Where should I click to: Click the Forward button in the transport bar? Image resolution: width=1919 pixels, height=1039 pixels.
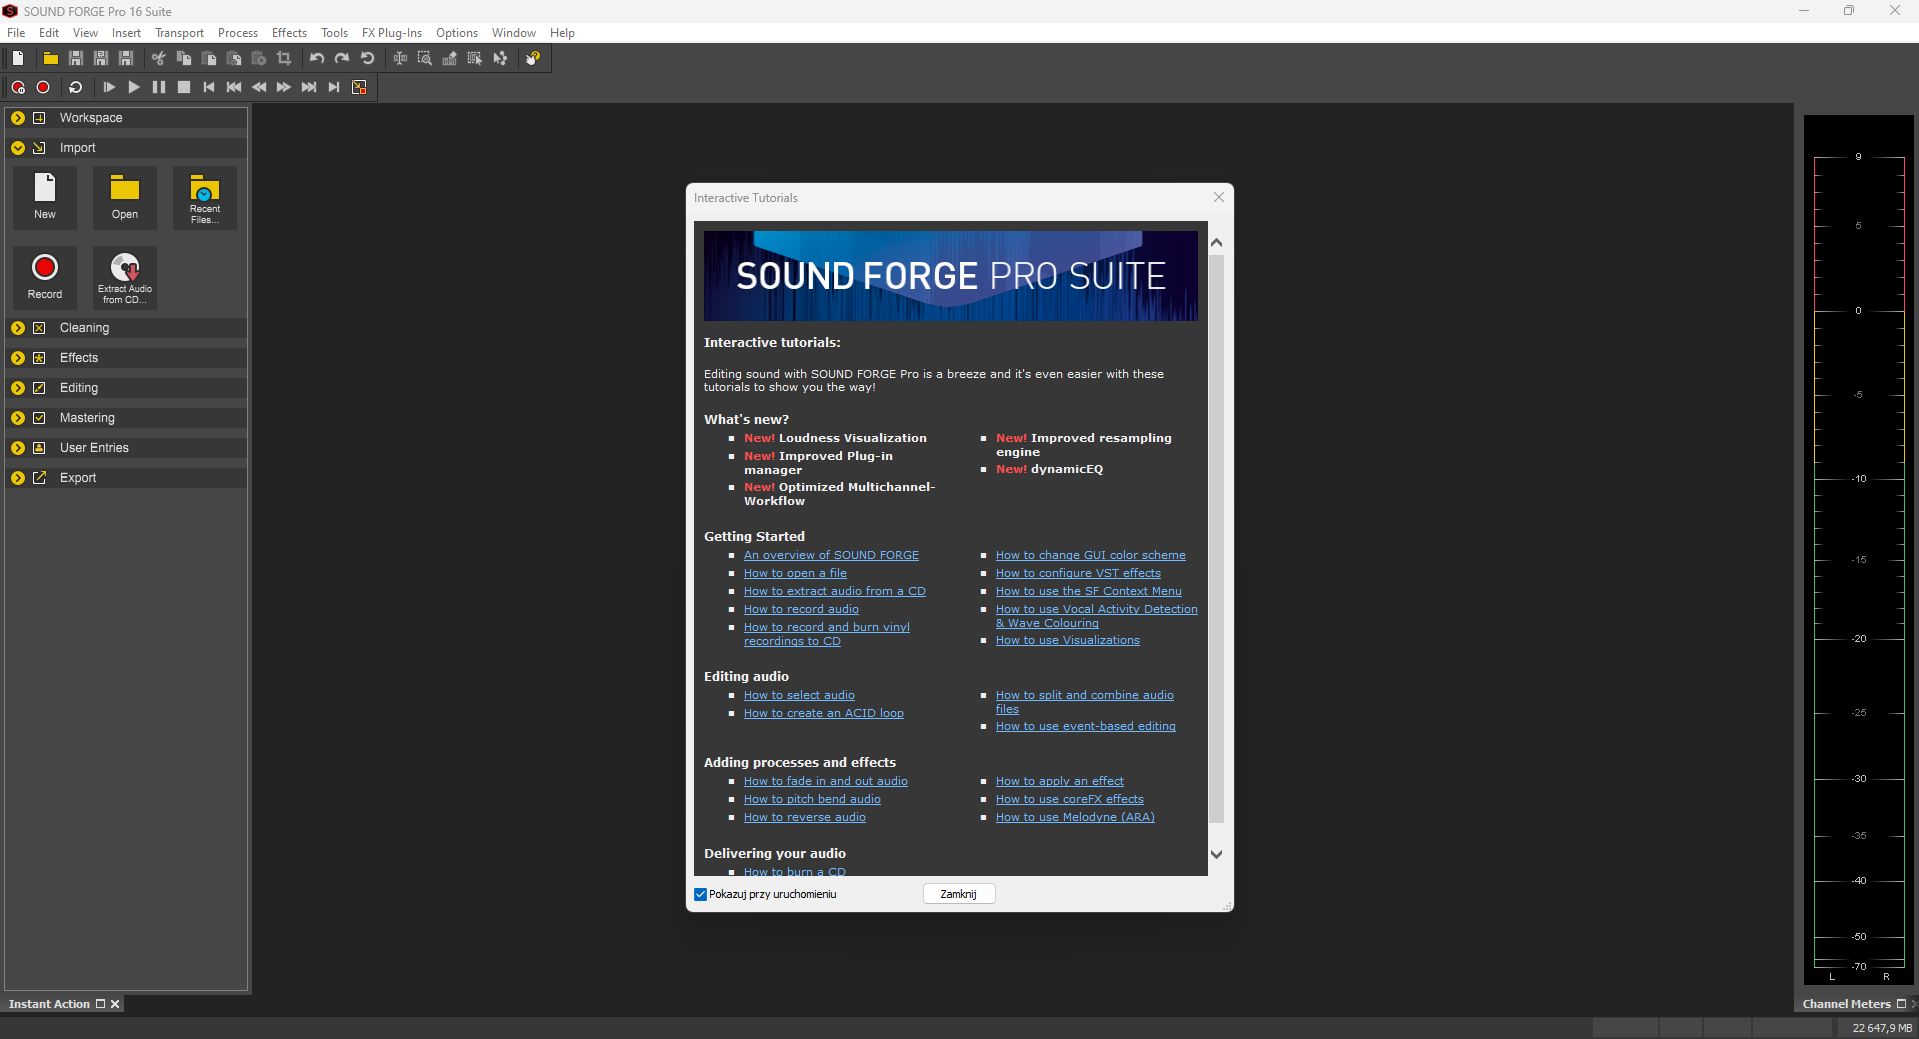[x=284, y=87]
